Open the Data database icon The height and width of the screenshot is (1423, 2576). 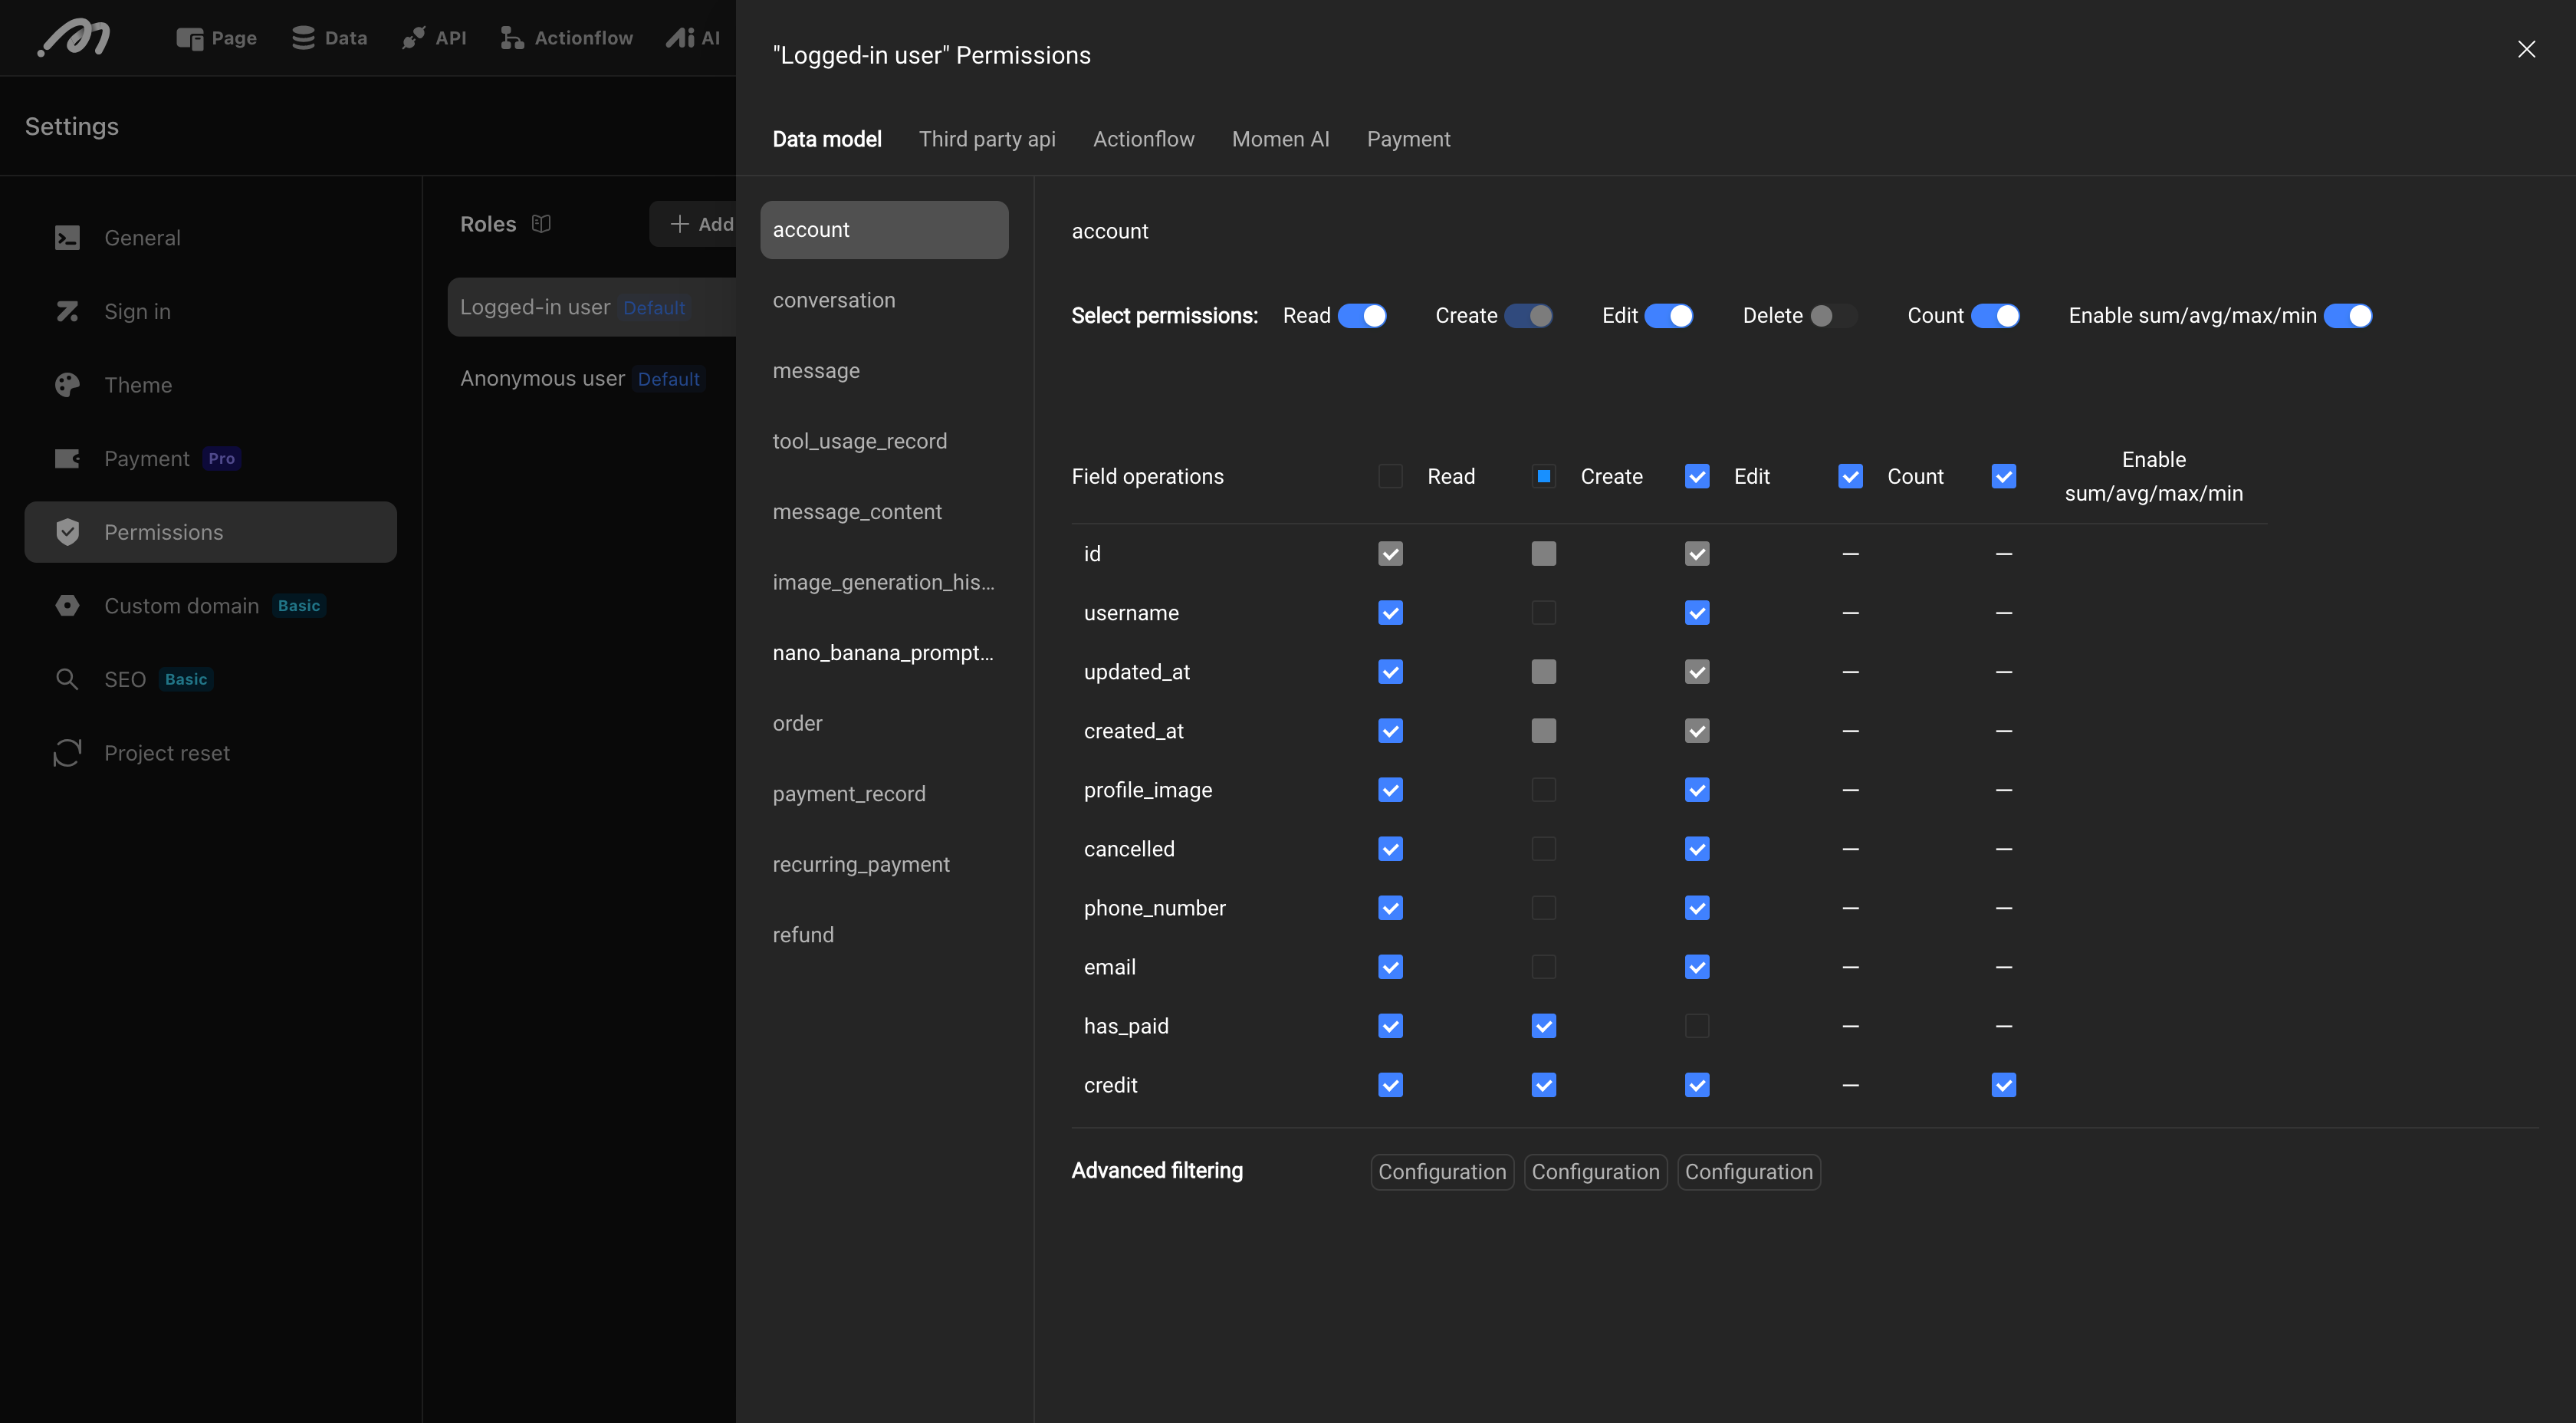(x=303, y=38)
